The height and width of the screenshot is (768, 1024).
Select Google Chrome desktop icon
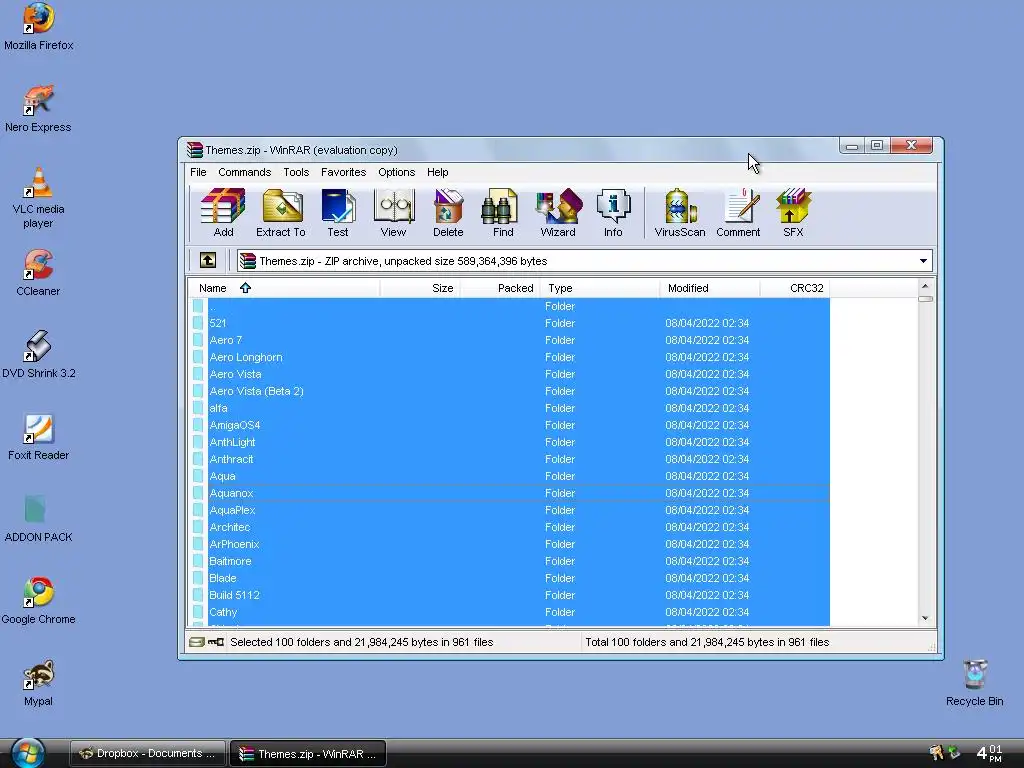click(x=38, y=601)
